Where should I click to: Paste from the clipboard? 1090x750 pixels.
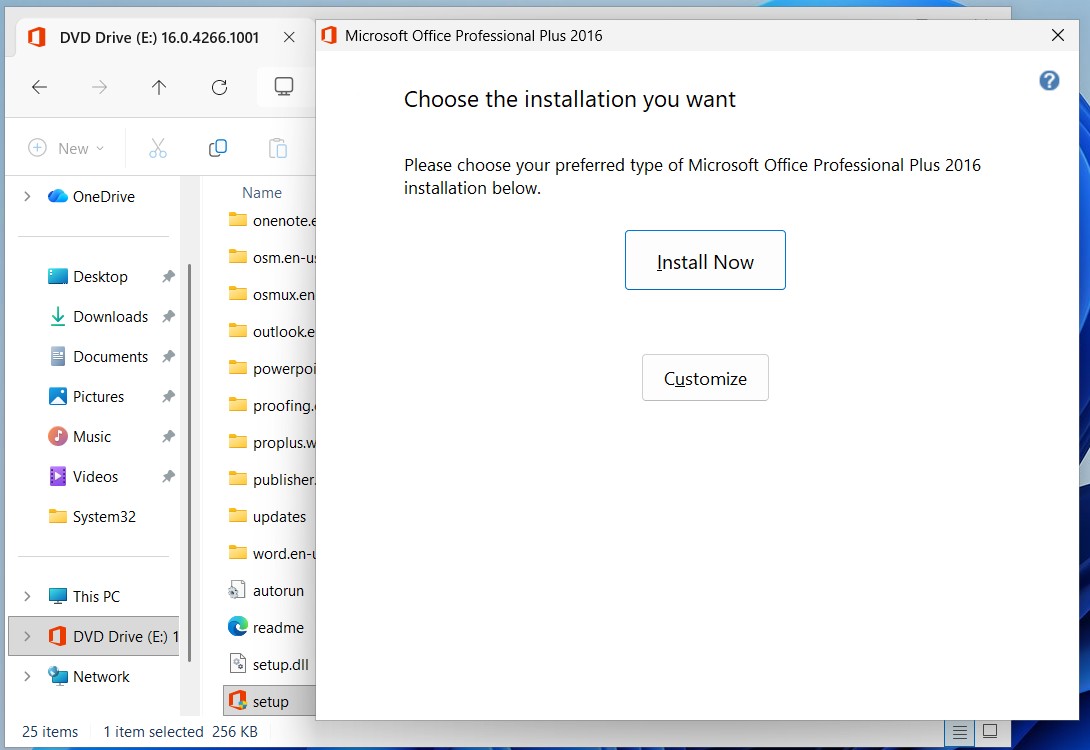(277, 146)
